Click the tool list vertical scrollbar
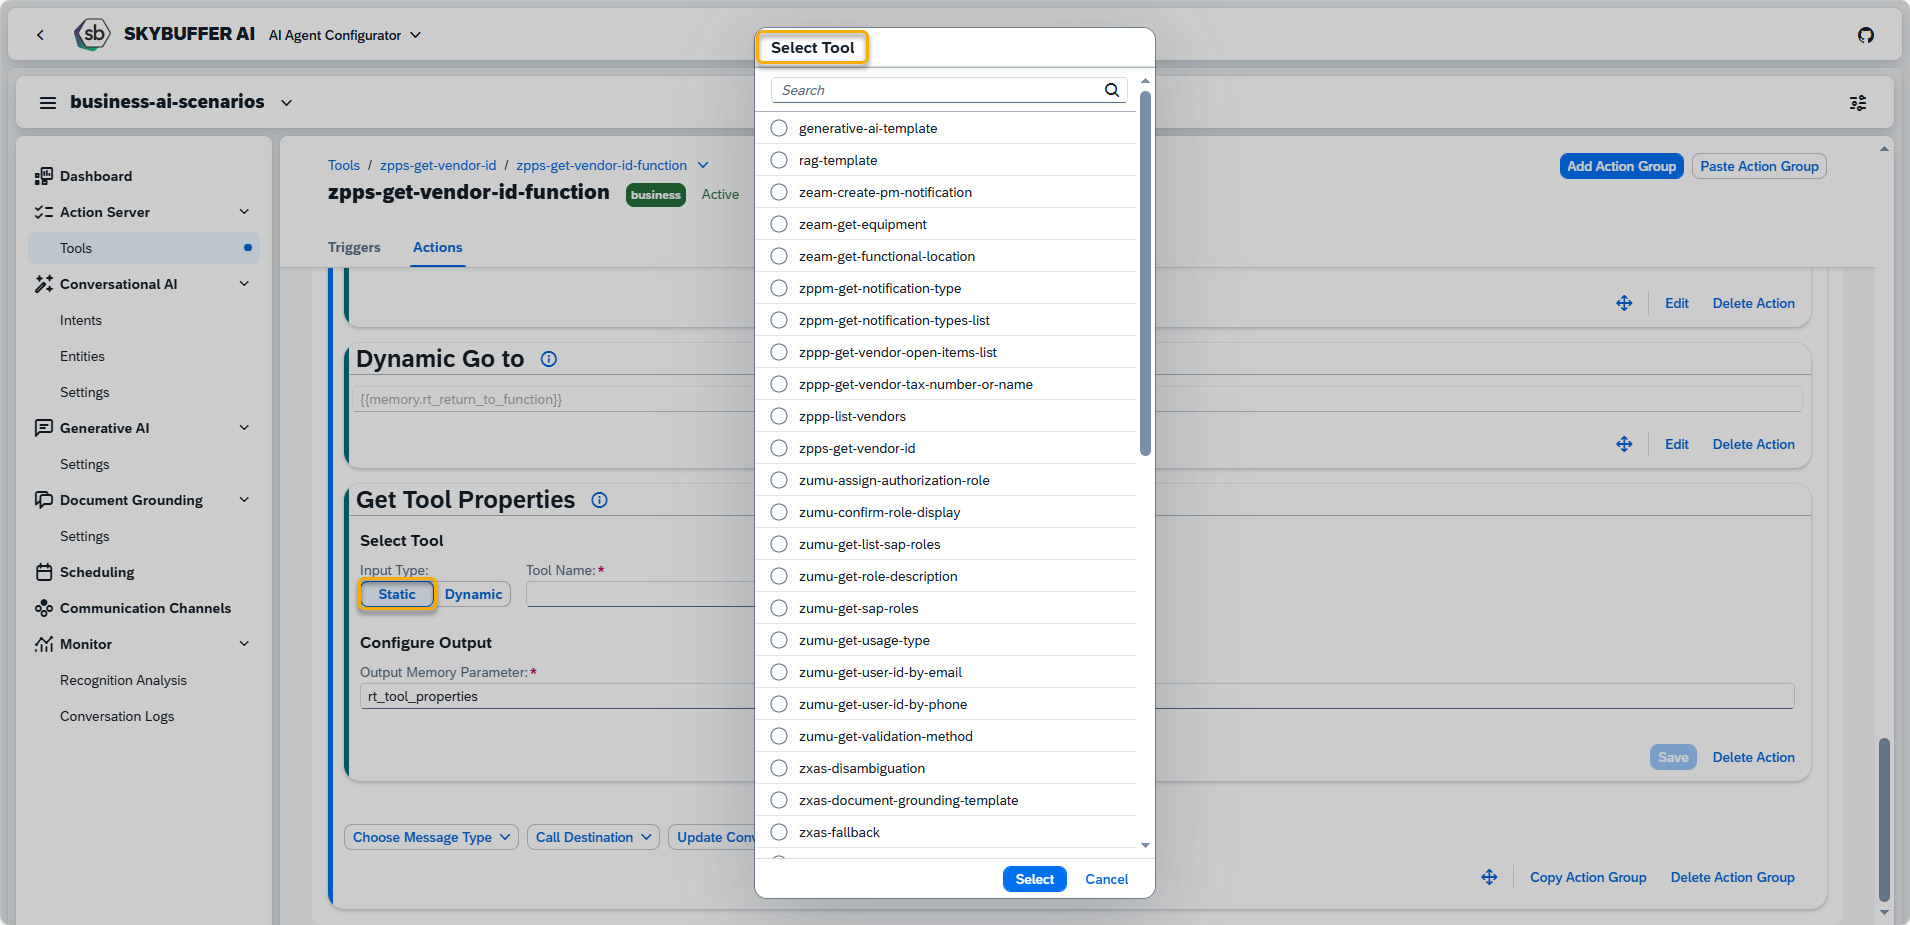 1145,270
